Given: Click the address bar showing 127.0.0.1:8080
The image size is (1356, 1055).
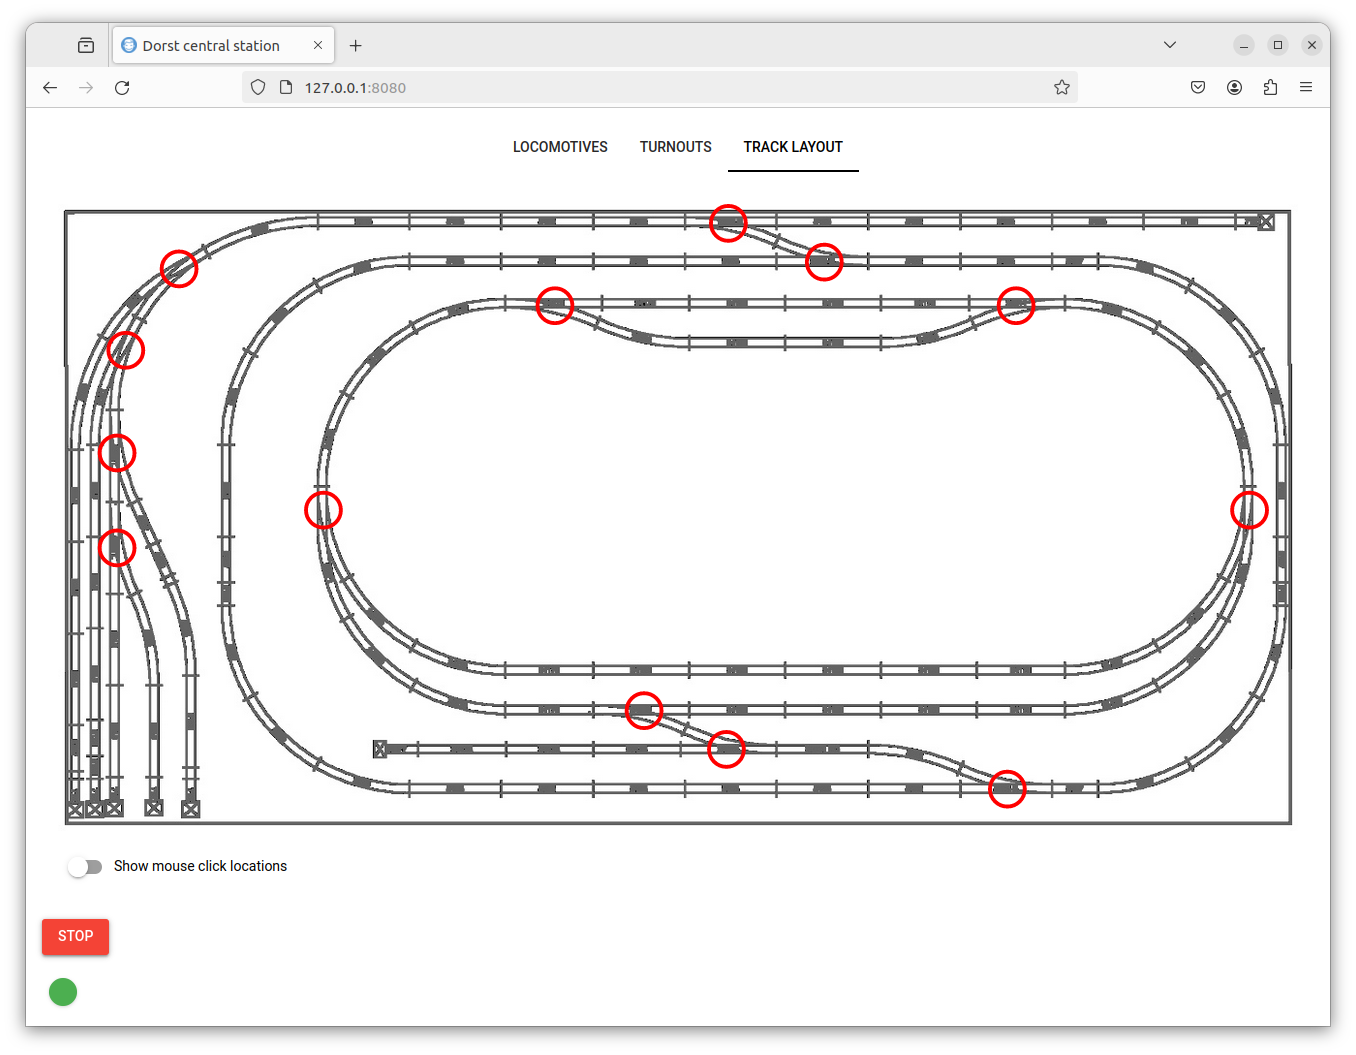Looking at the screenshot, I should coord(660,88).
